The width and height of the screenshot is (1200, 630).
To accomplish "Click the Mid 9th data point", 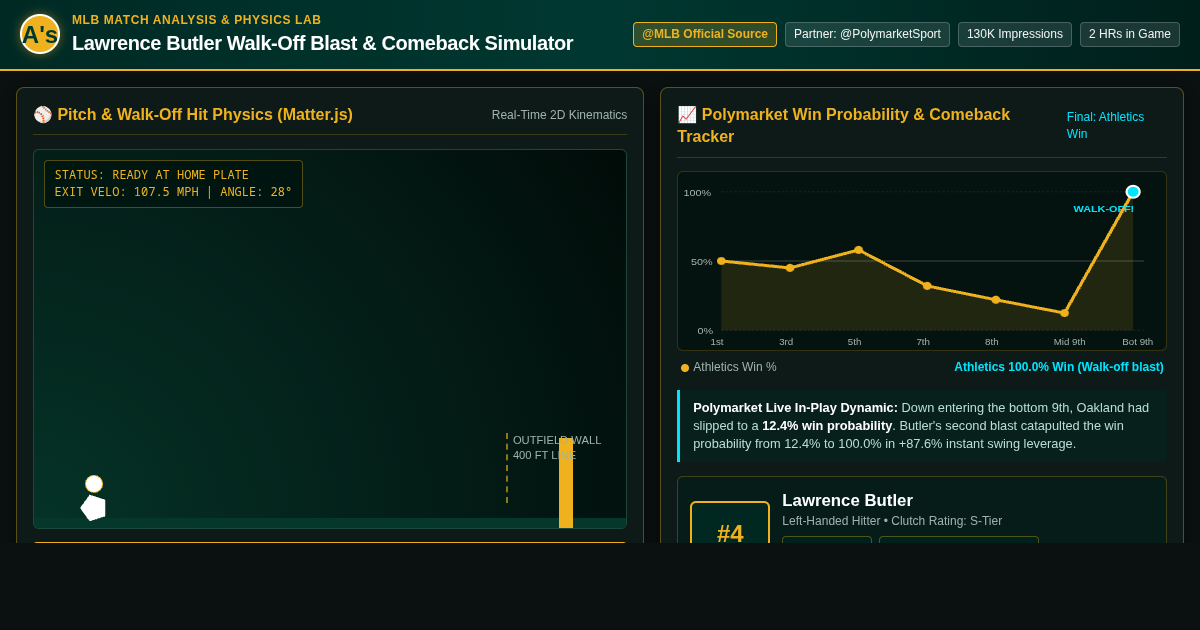I will pos(1064,313).
